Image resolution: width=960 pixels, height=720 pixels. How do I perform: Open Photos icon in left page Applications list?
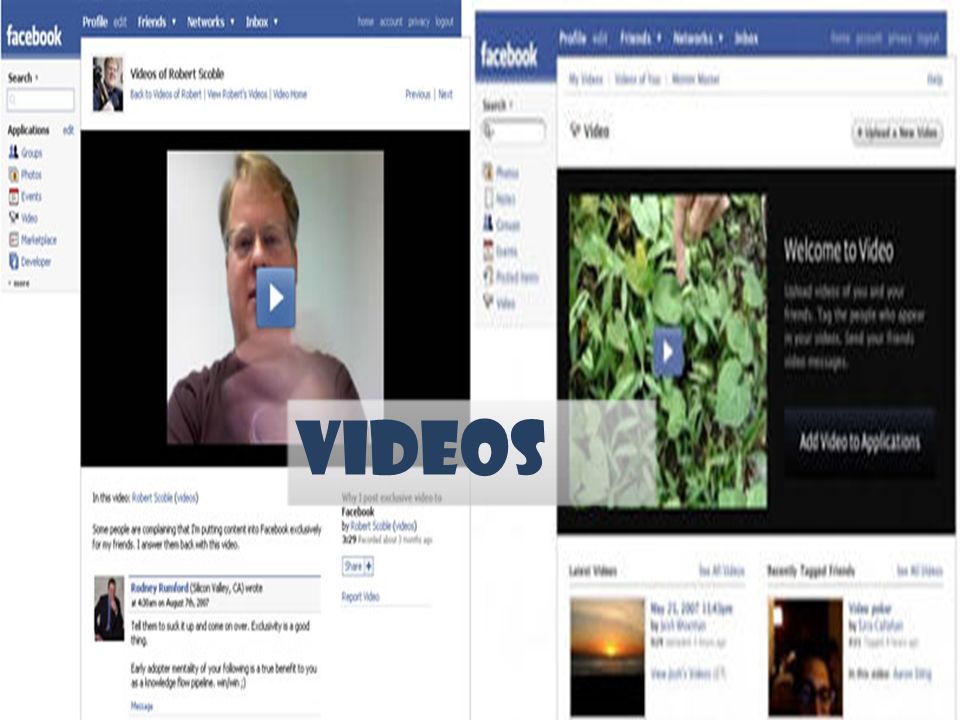point(13,174)
